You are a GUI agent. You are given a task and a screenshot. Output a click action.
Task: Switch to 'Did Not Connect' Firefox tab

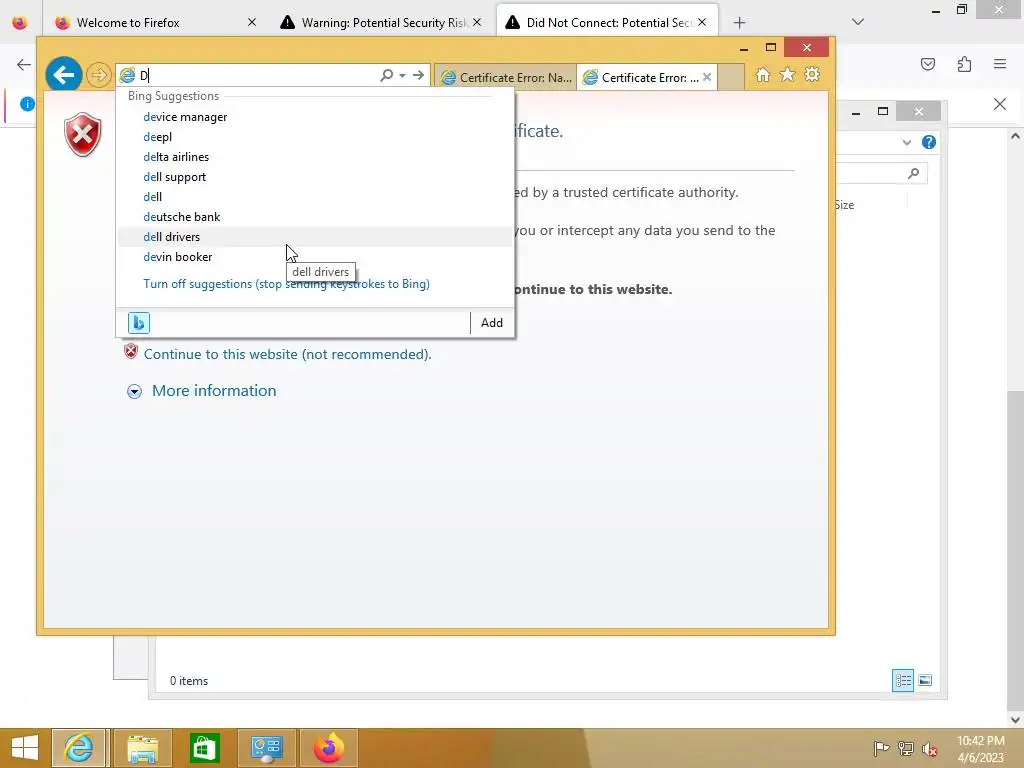(x=607, y=23)
